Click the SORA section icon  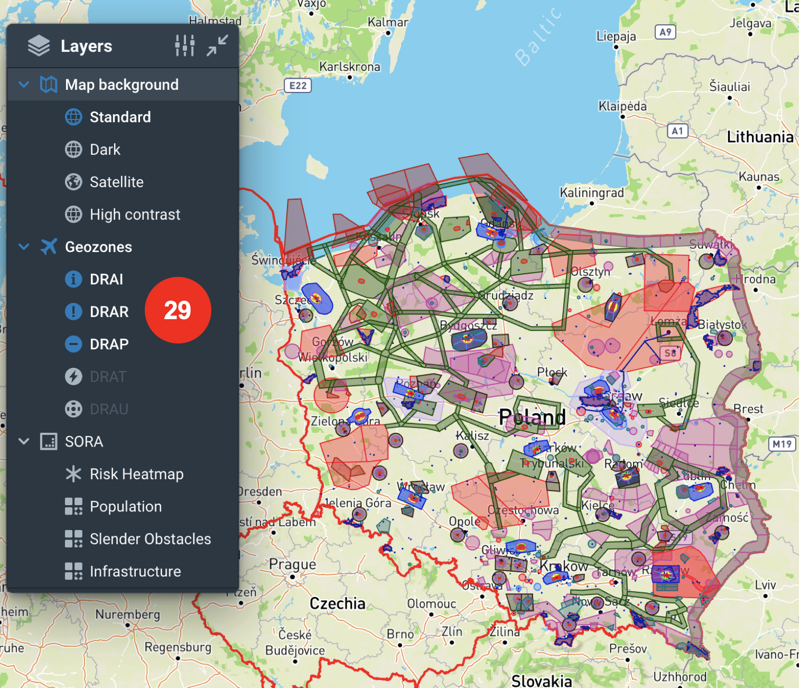pos(48,441)
